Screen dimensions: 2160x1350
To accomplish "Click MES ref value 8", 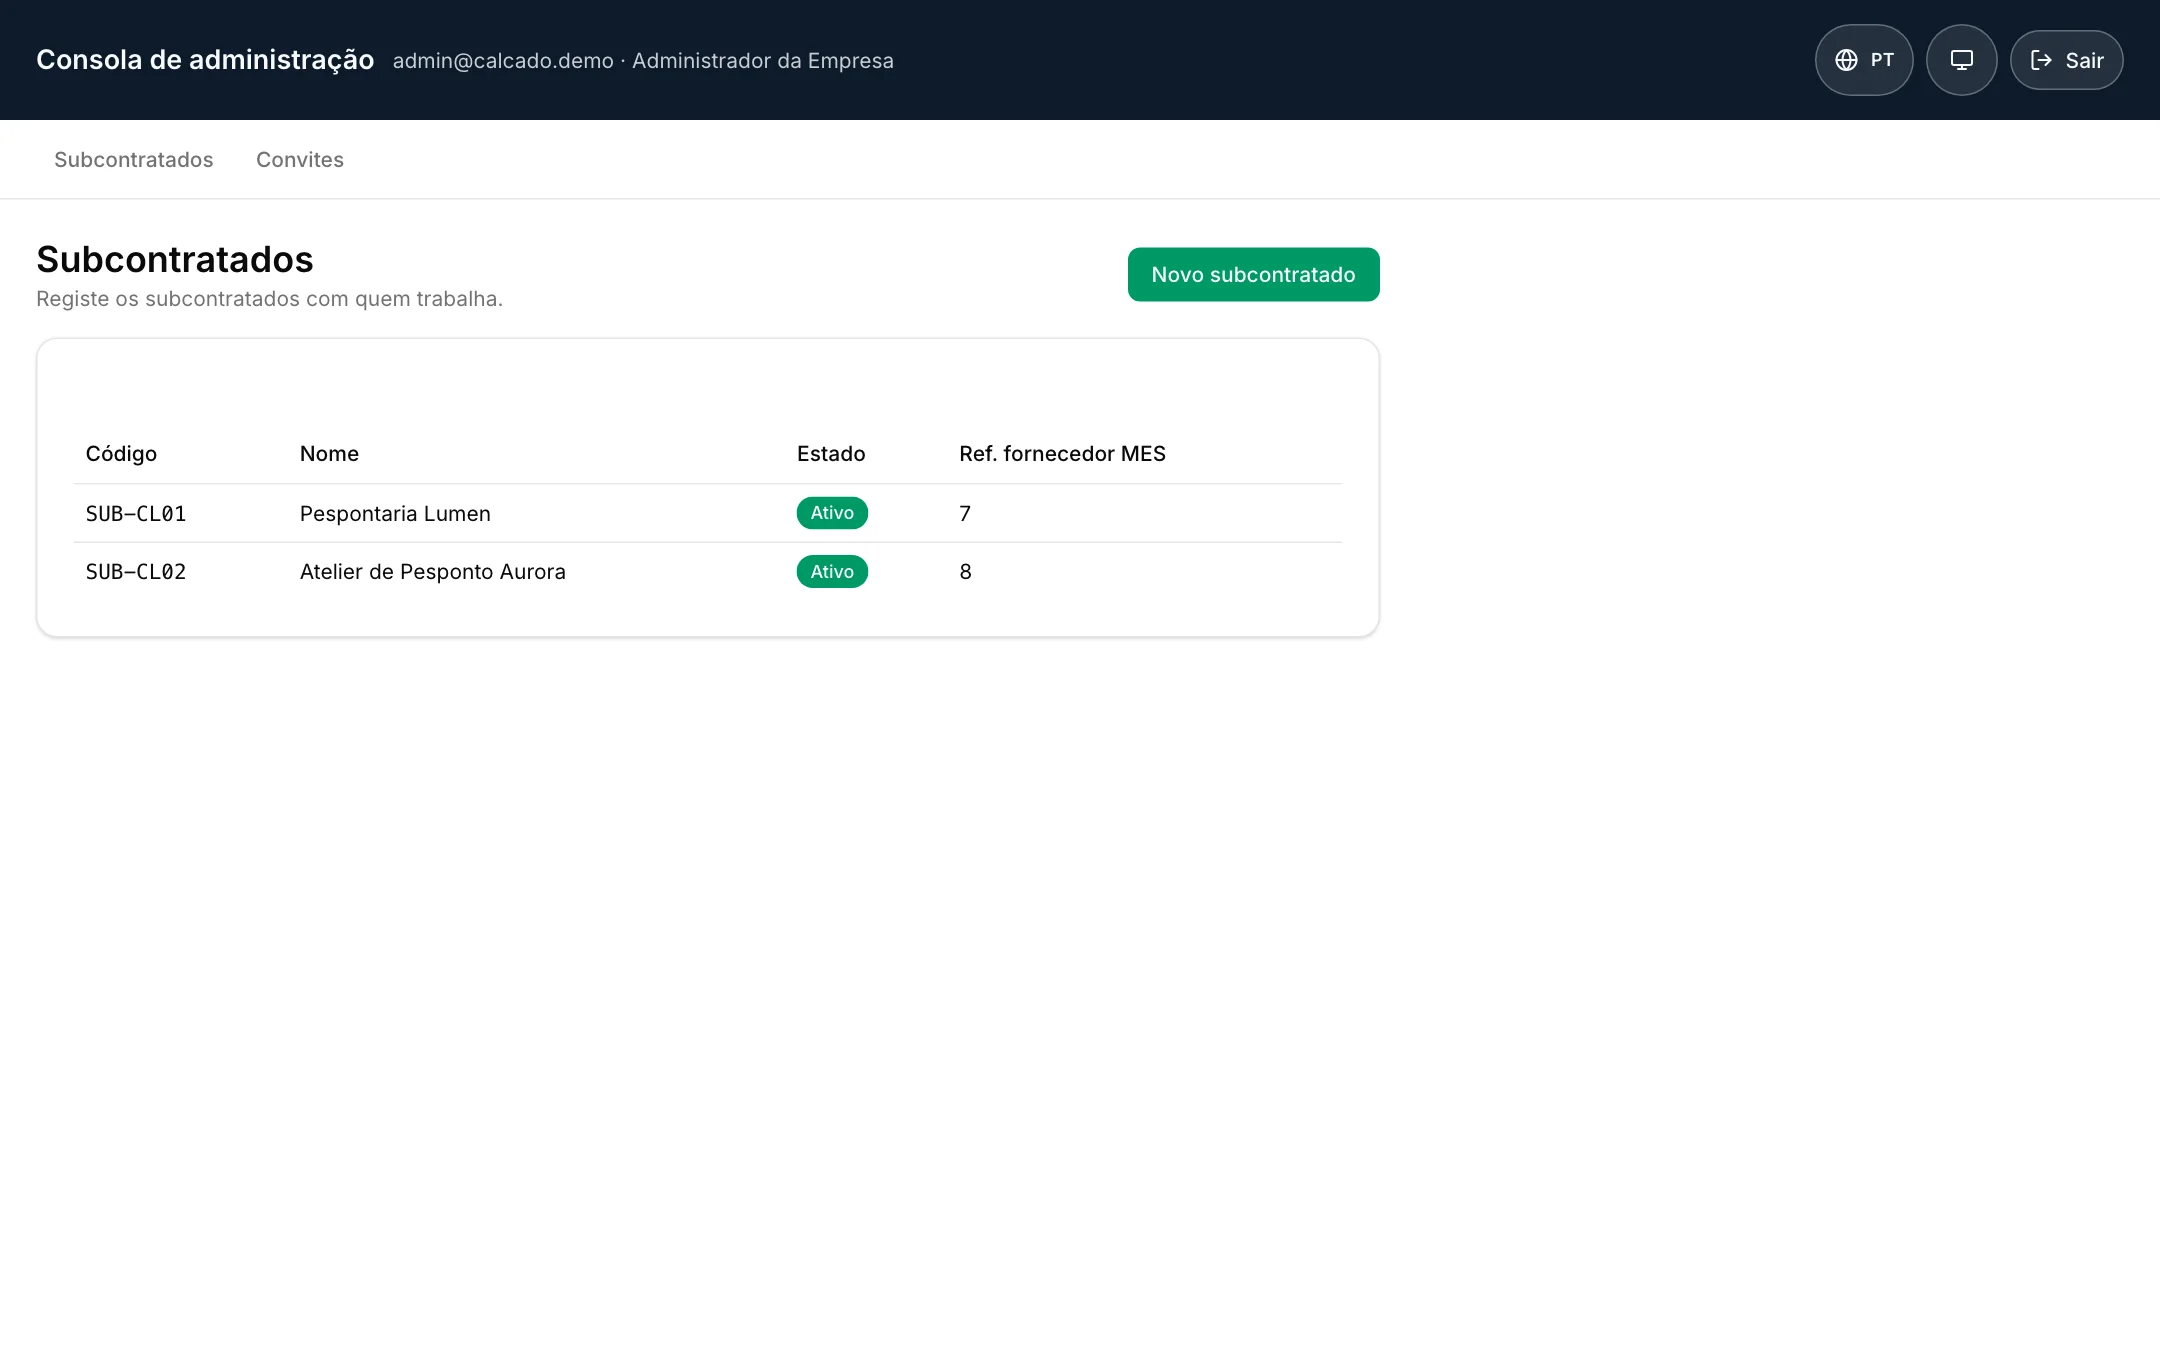I will pos(965,572).
